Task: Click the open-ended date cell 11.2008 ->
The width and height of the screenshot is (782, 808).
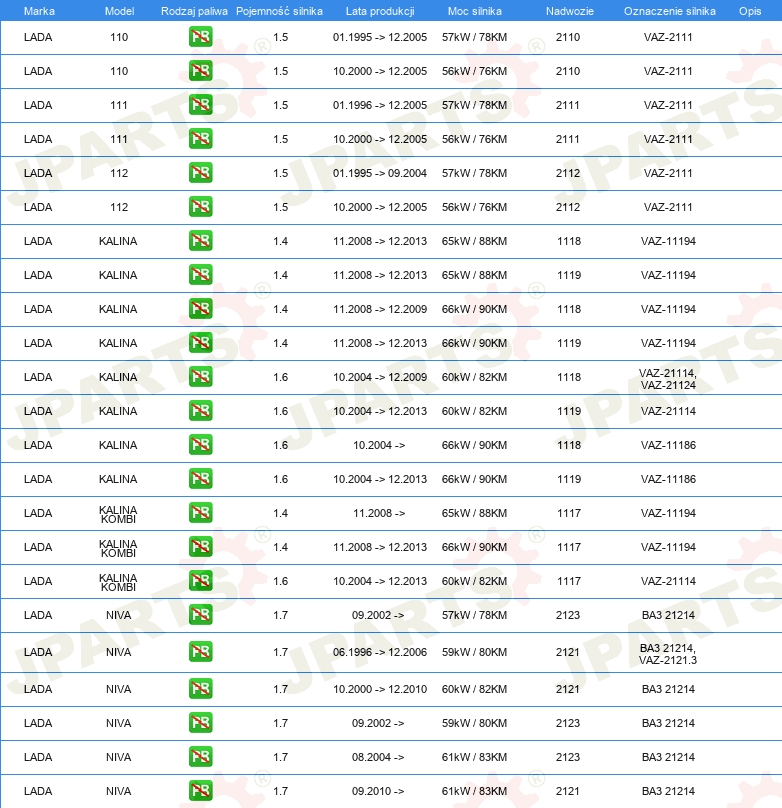Action: [x=379, y=513]
